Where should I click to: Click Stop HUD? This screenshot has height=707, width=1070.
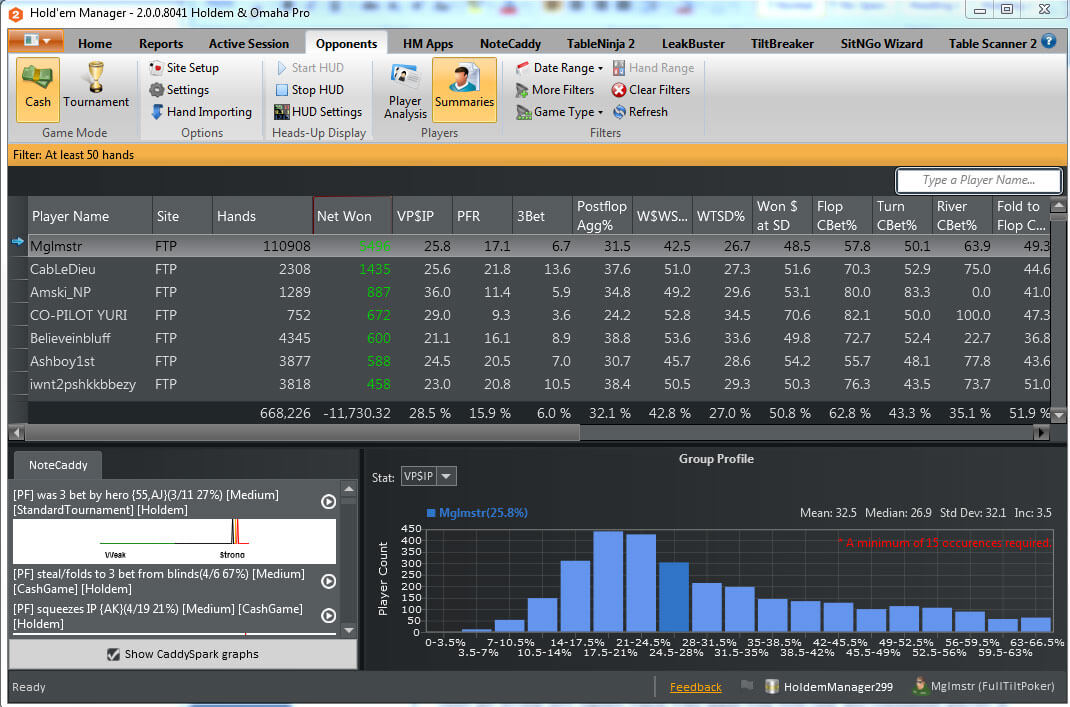point(310,89)
